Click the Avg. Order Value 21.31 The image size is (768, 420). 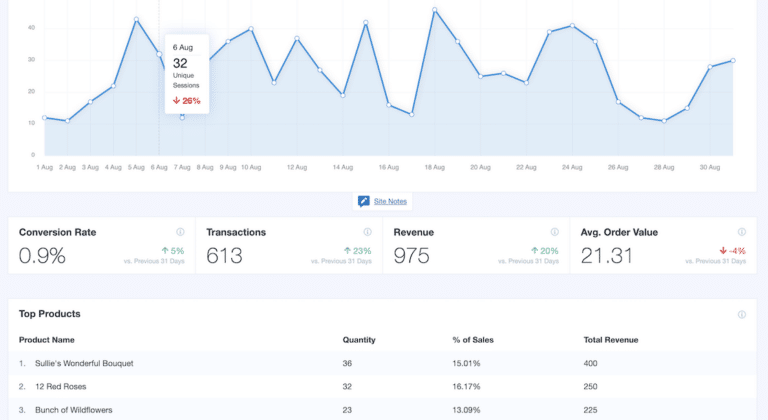click(606, 256)
